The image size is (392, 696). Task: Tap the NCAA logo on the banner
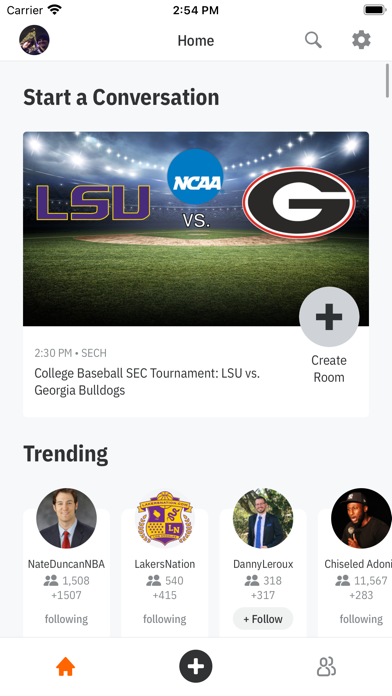195,177
